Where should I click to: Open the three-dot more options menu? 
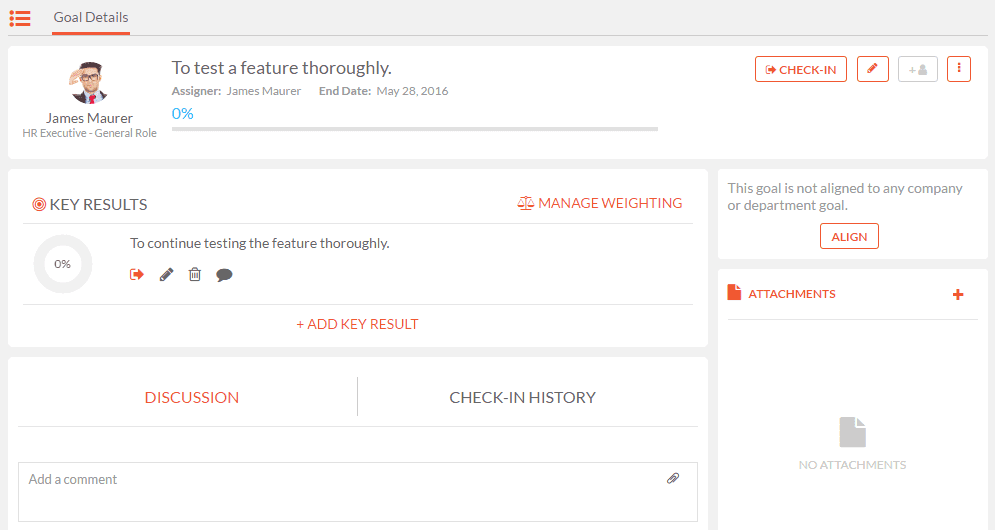pyautogui.click(x=959, y=69)
